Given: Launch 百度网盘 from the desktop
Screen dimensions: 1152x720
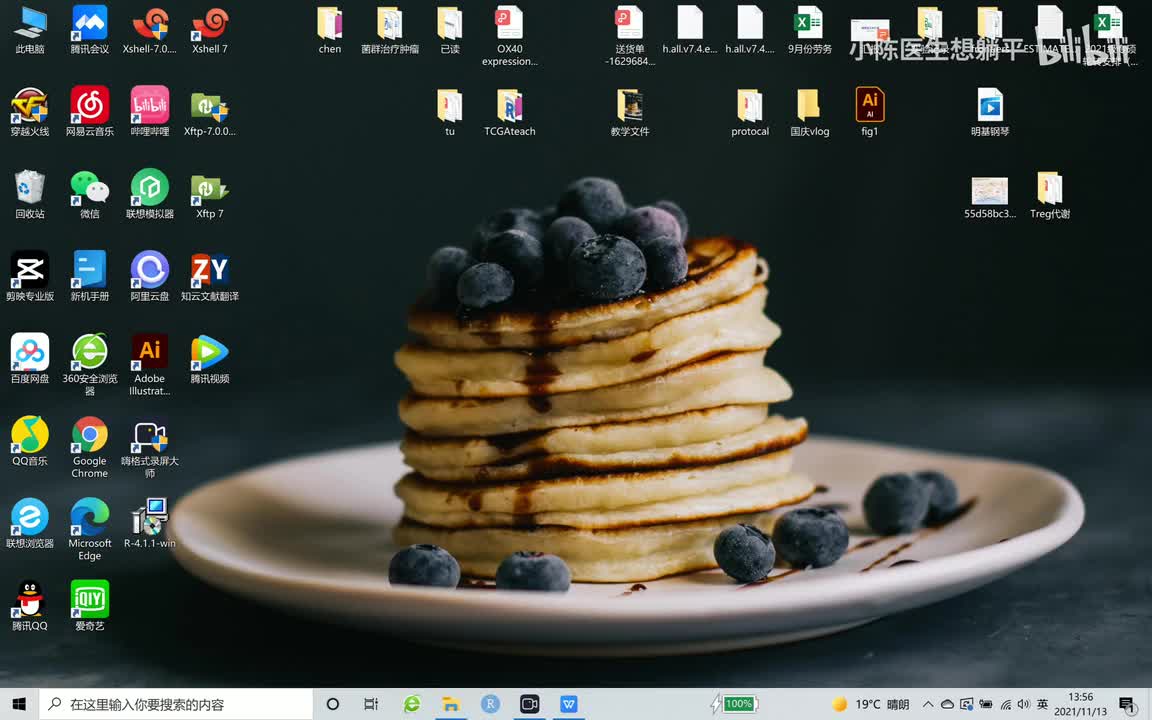Looking at the screenshot, I should (29, 359).
